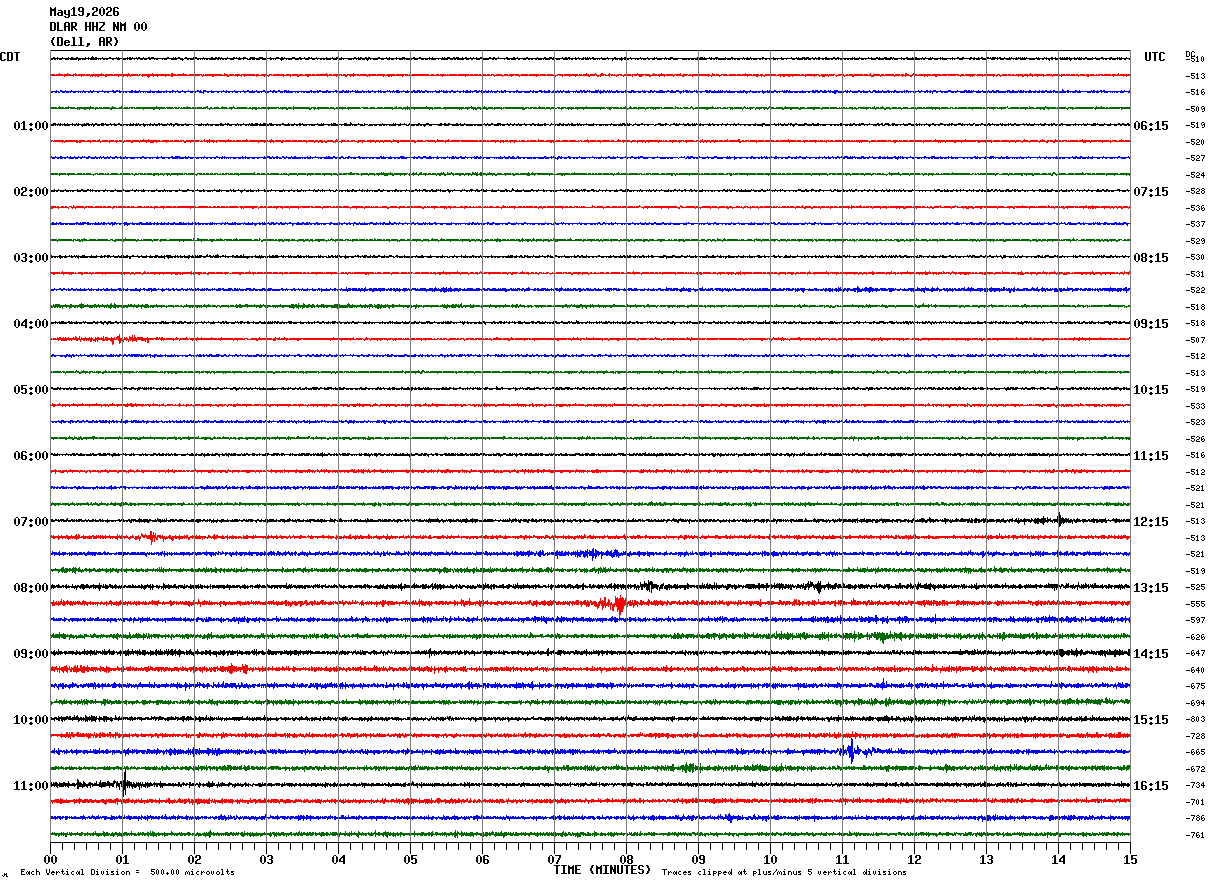
Task: Click minute 15 on the time axis
Action: (1130, 859)
